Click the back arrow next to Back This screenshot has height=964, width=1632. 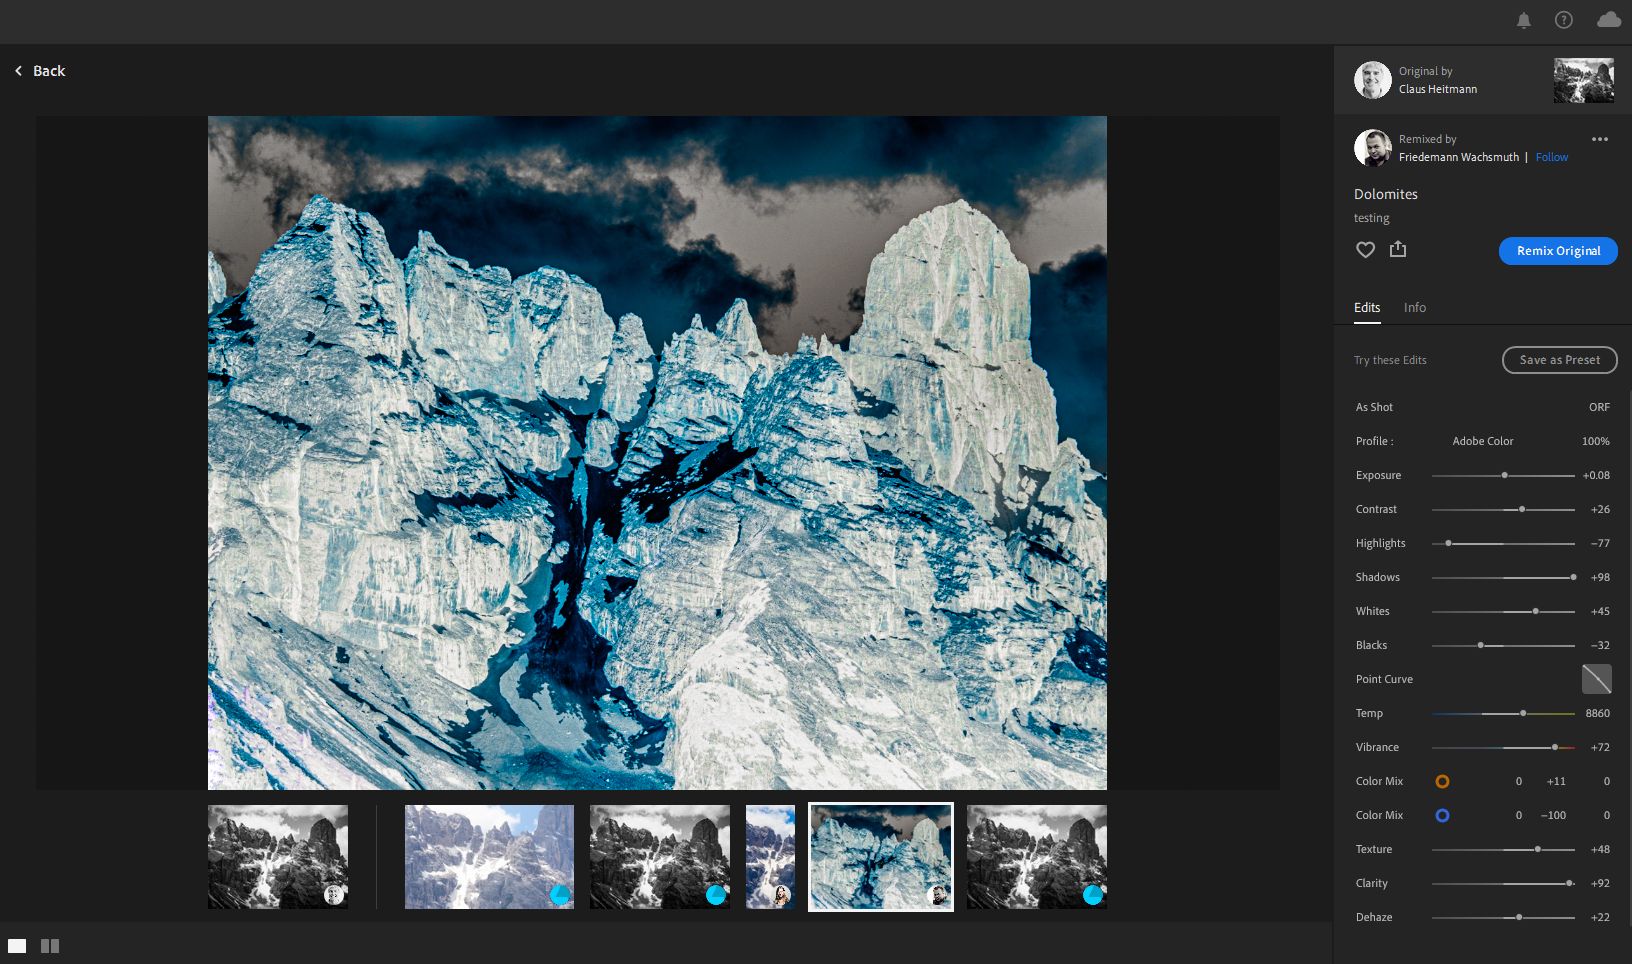[x=18, y=70]
